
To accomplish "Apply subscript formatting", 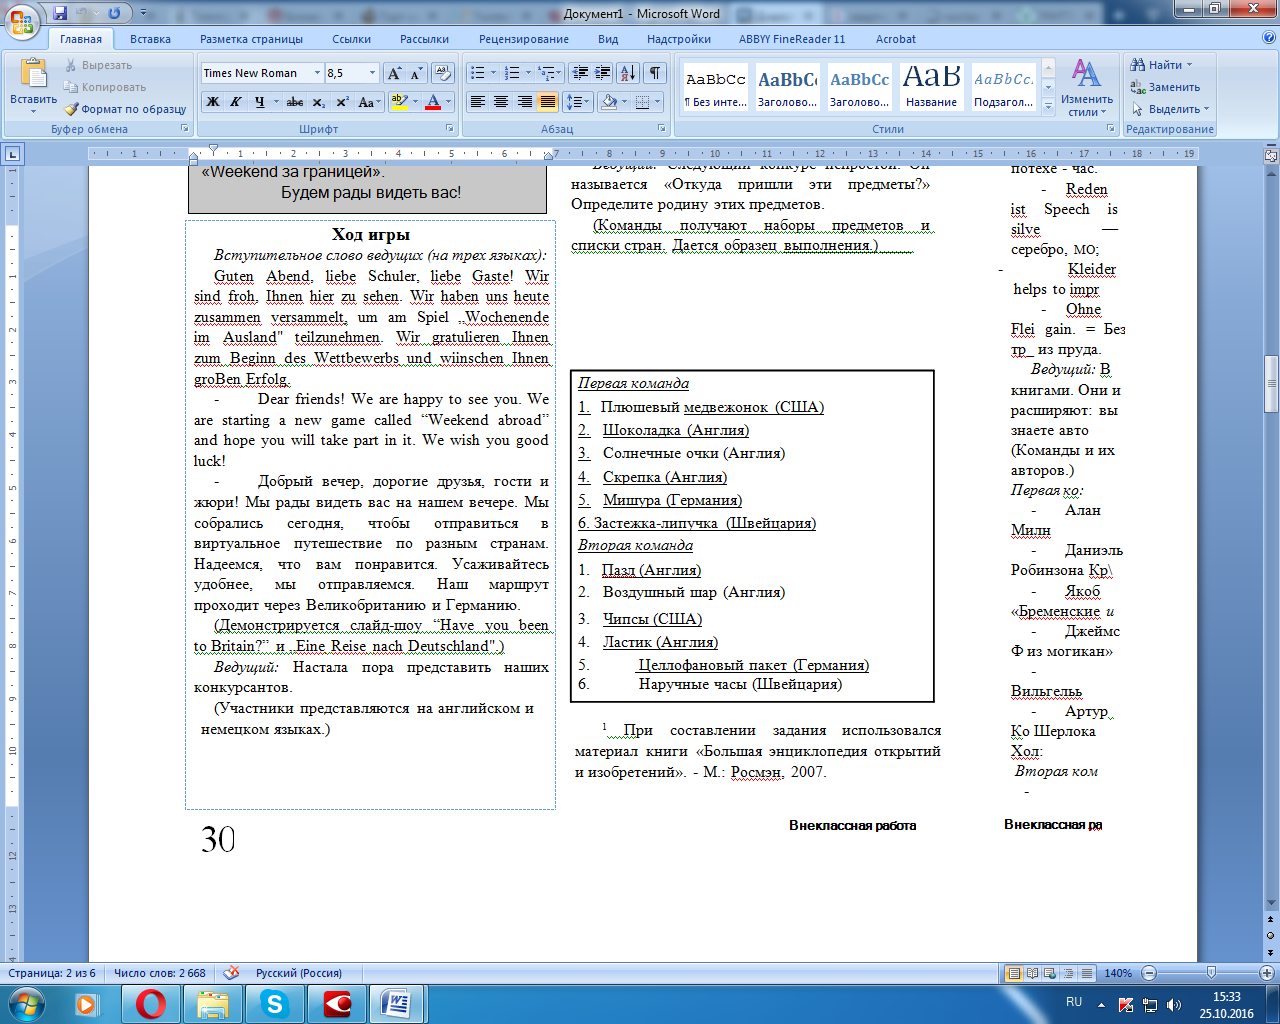I will pyautogui.click(x=318, y=102).
